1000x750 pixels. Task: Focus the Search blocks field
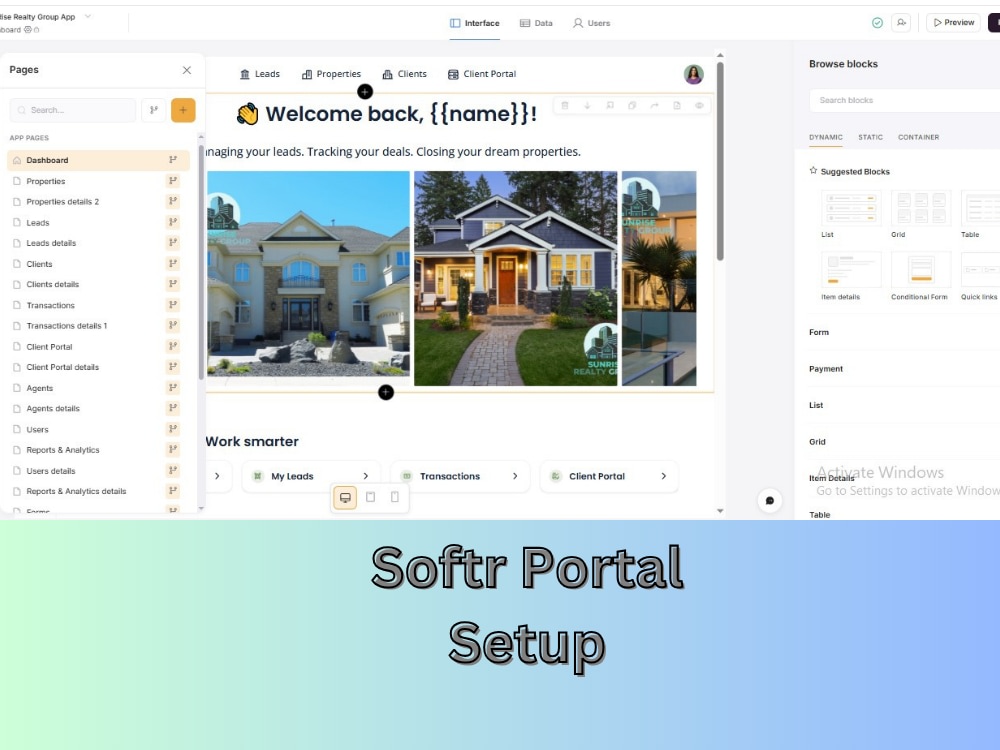click(x=905, y=100)
